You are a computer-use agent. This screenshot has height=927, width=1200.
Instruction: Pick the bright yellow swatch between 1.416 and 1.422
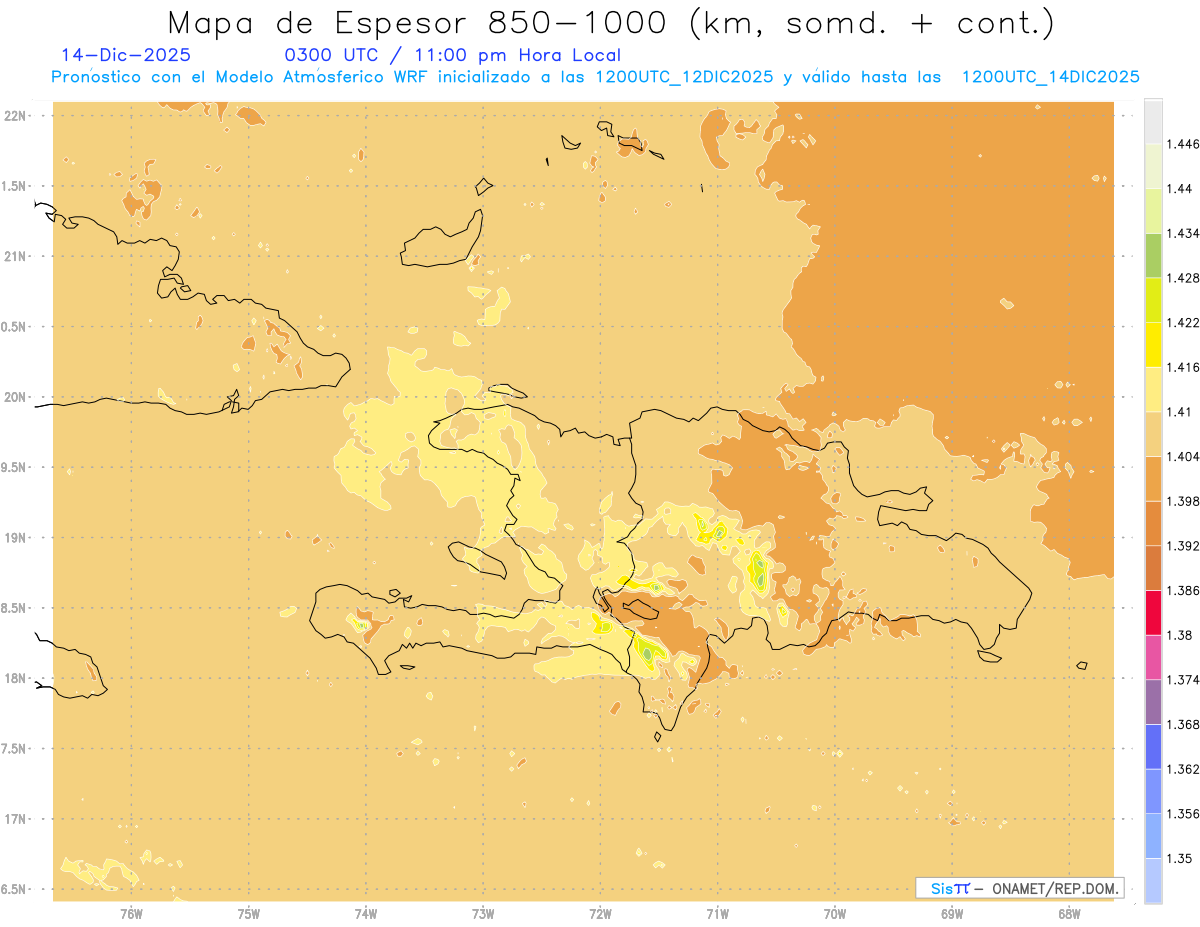(x=1153, y=345)
